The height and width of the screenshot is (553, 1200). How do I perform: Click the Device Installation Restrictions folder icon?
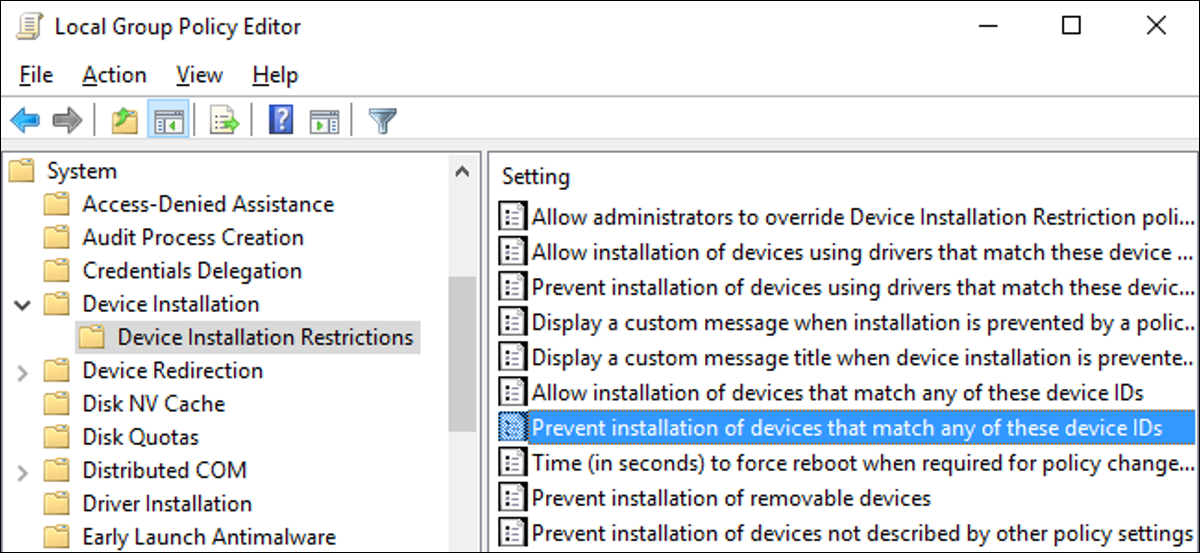click(x=92, y=337)
